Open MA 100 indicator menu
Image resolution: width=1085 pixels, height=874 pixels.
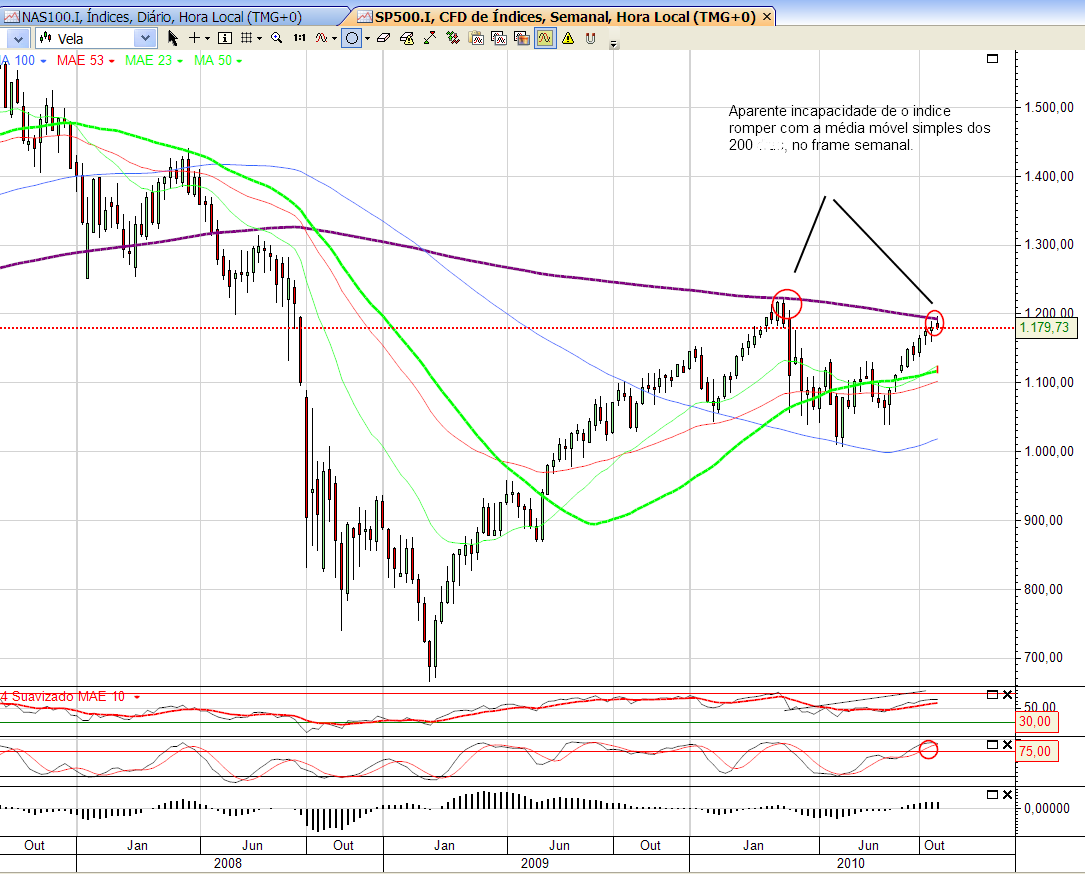pyautogui.click(x=43, y=61)
